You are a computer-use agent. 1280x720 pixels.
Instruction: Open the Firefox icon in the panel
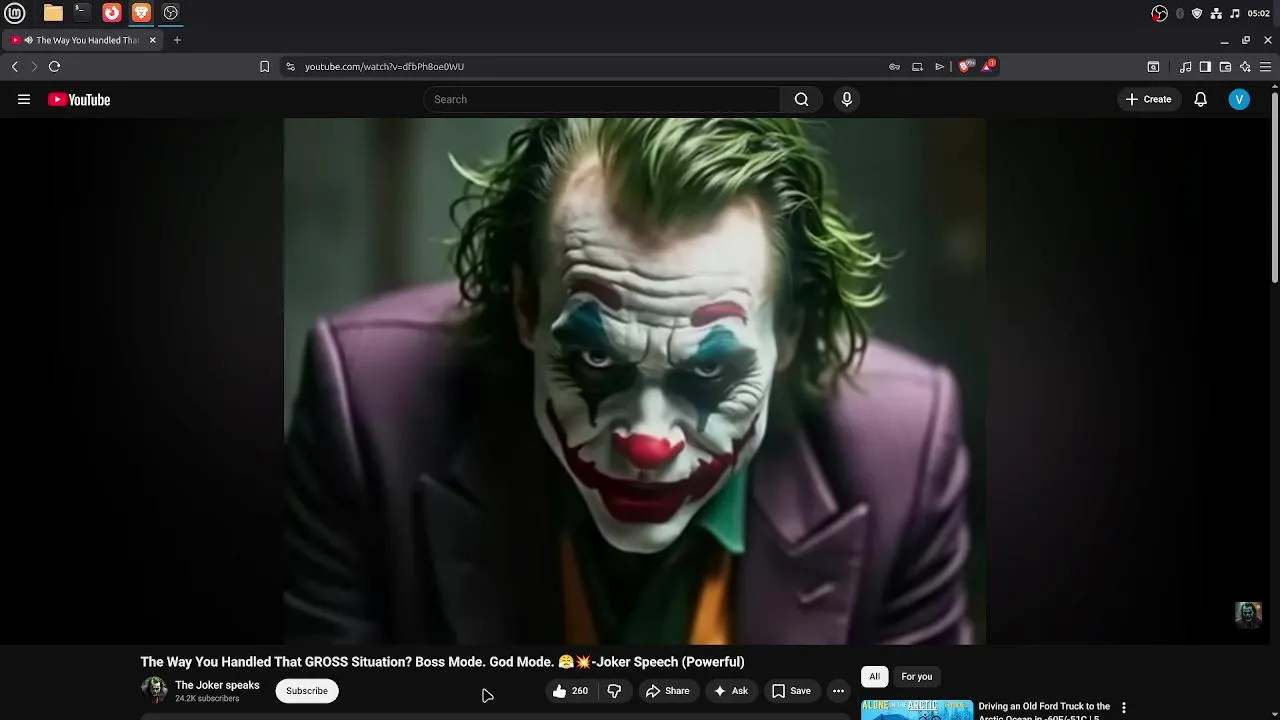coord(112,13)
